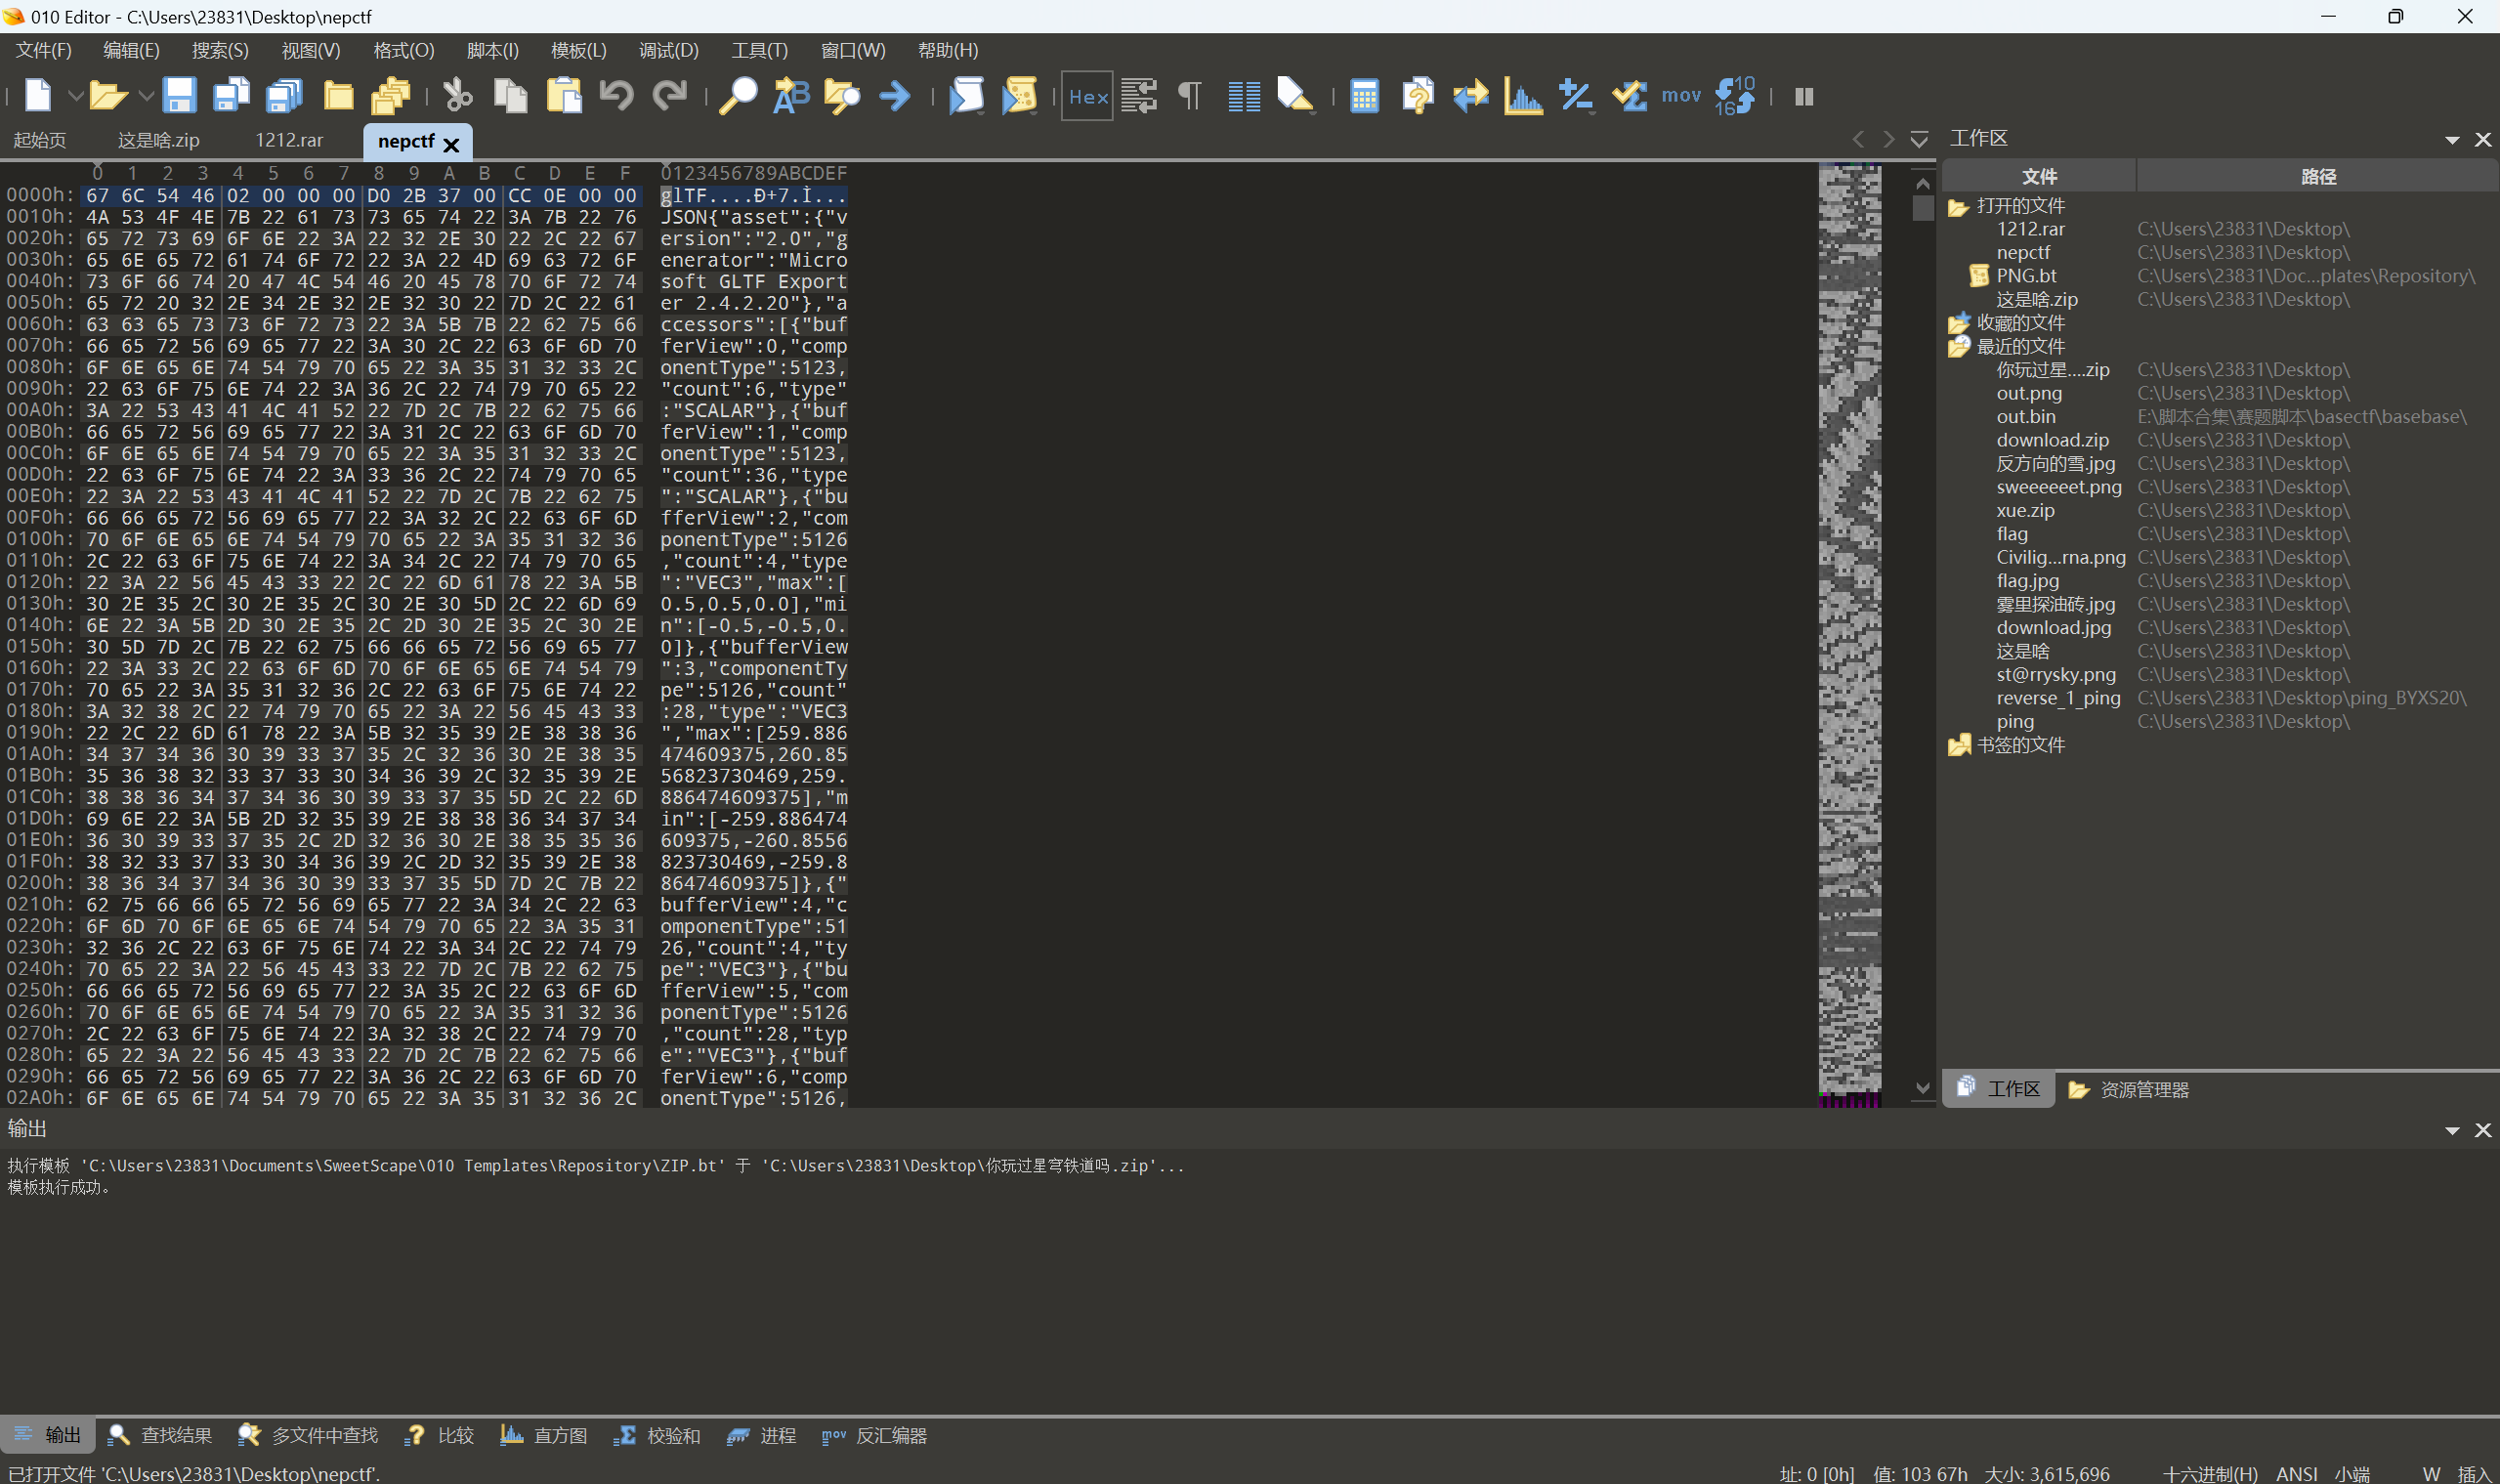The height and width of the screenshot is (1484, 2500).
Task: Click the Copy icon in the toolbar
Action: point(511,96)
